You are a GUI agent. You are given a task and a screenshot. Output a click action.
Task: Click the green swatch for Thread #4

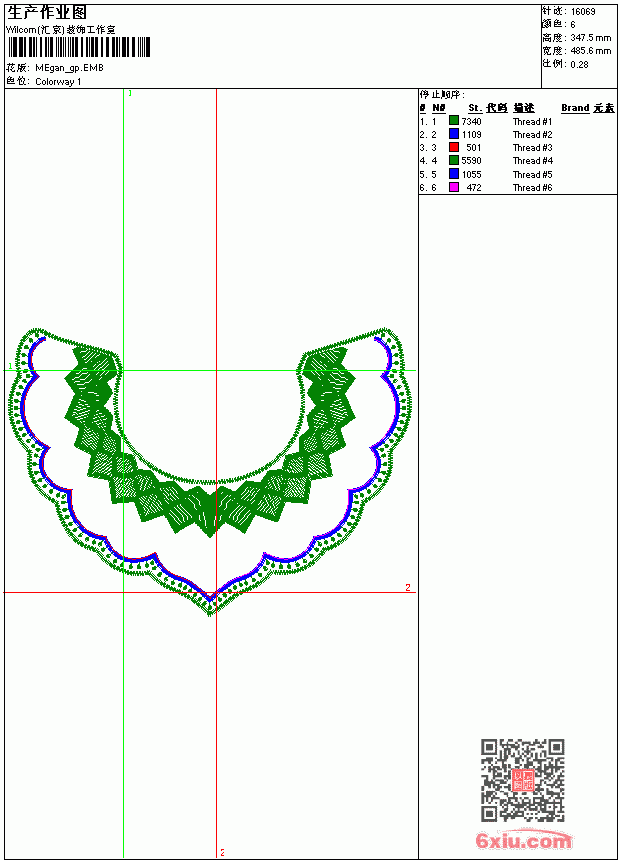pos(454,160)
